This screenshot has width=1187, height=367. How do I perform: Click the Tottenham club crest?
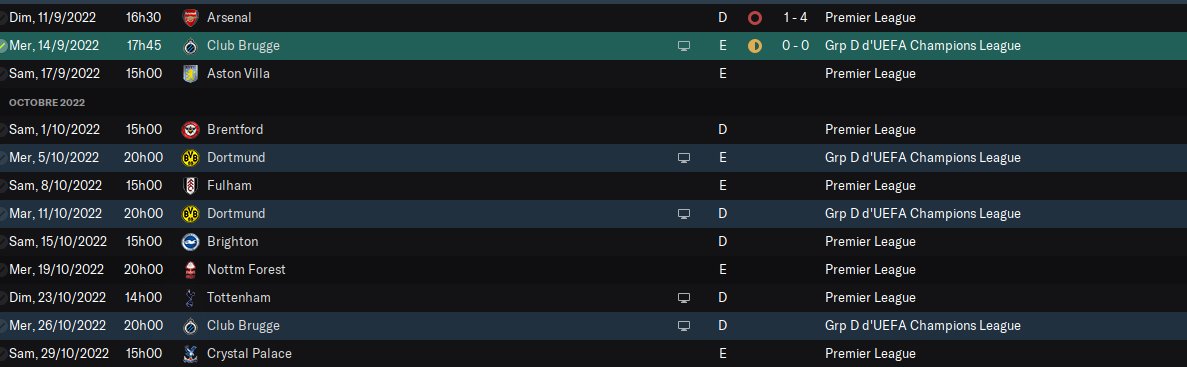tap(191, 297)
